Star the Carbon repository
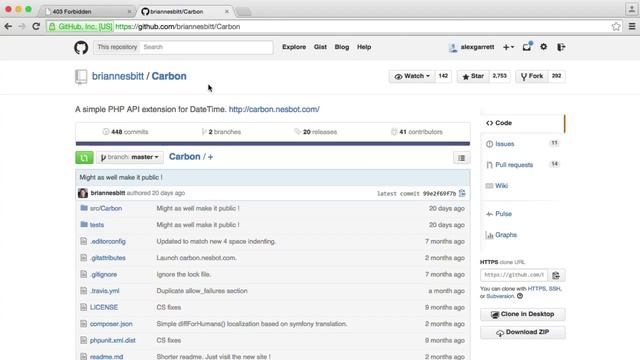The height and width of the screenshot is (360, 640). (473, 76)
